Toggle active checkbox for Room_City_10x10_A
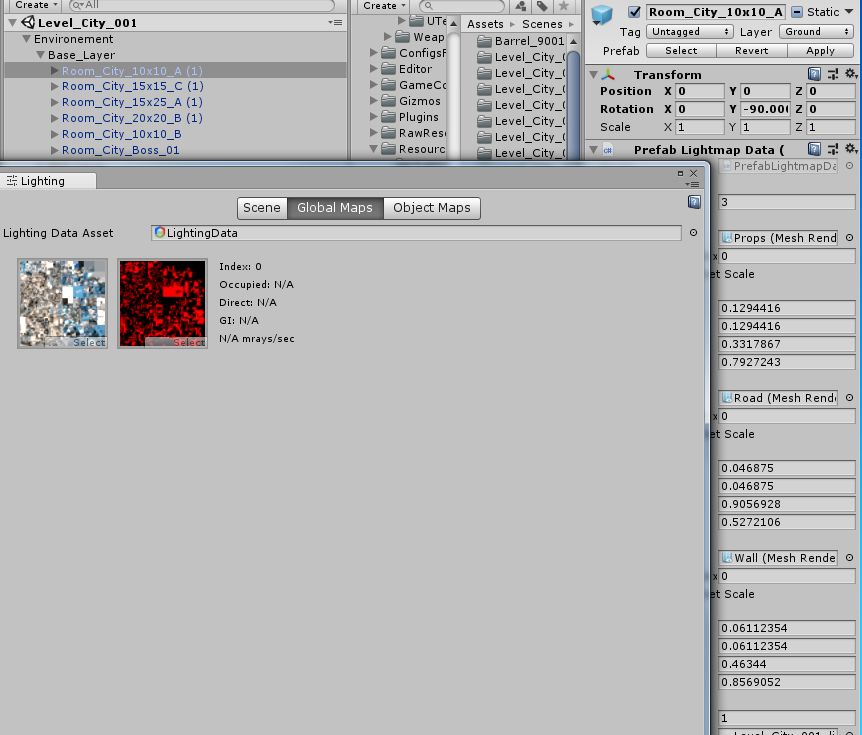This screenshot has height=735, width=862. click(634, 12)
